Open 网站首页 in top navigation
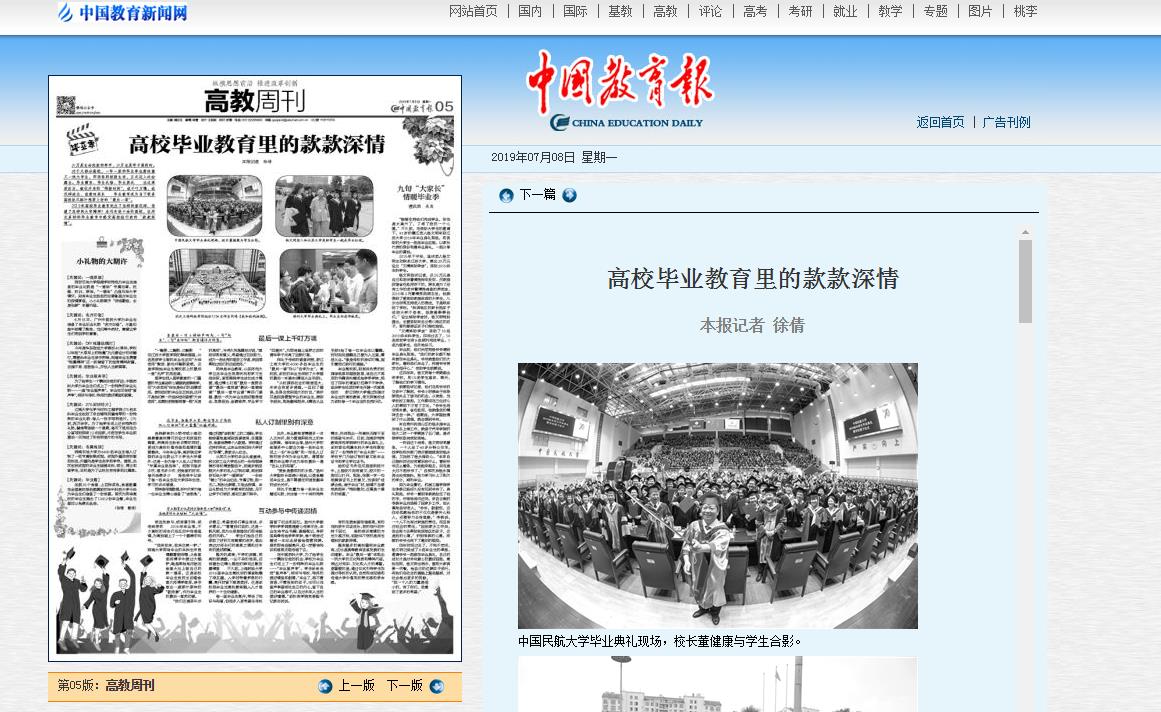 coord(473,11)
